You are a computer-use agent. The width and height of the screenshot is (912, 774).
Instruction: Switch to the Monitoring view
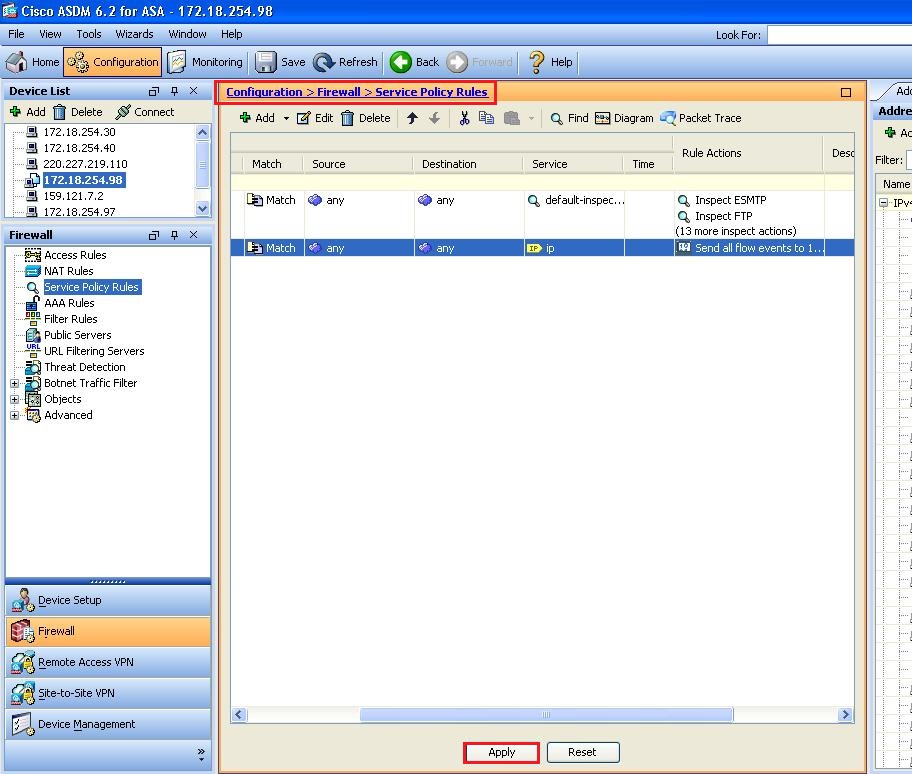(x=205, y=61)
